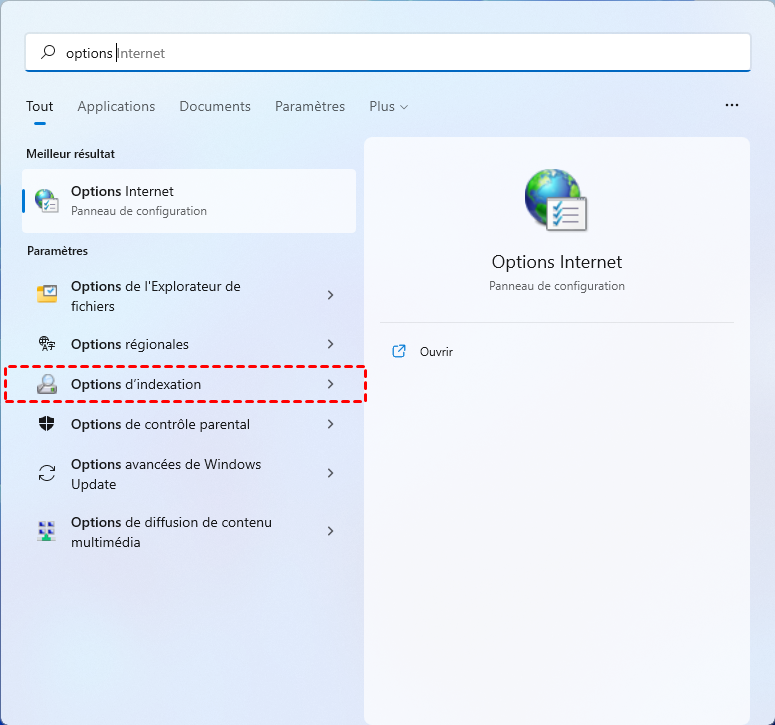Screen dimensions: 775x725
Task: Expand chevron next to Options régionales
Action: (x=330, y=344)
